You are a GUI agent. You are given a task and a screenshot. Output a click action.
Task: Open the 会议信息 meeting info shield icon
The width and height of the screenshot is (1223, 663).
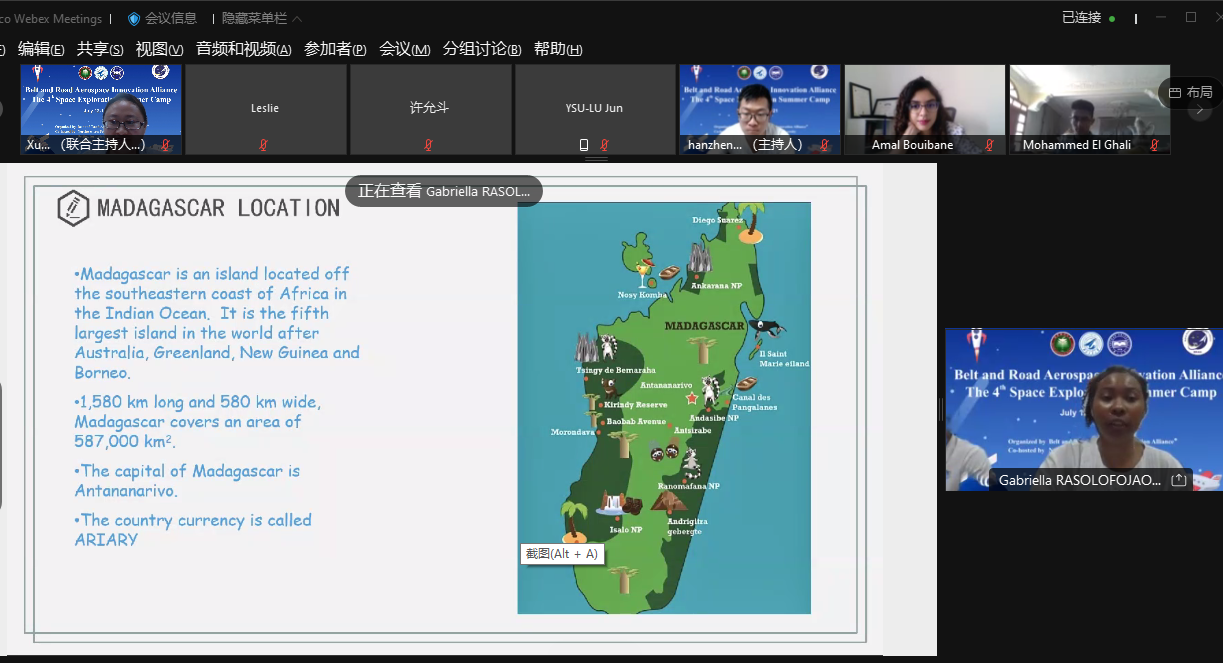point(134,19)
